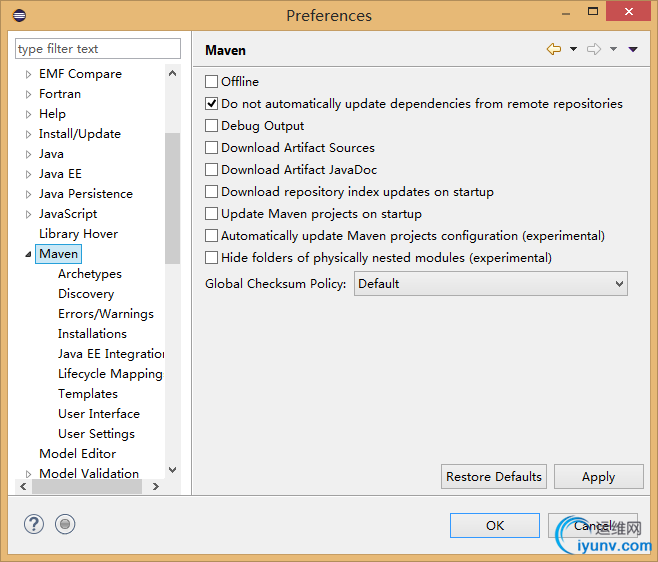The image size is (658, 562).
Task: Open Discovery under Maven
Action: 86,294
